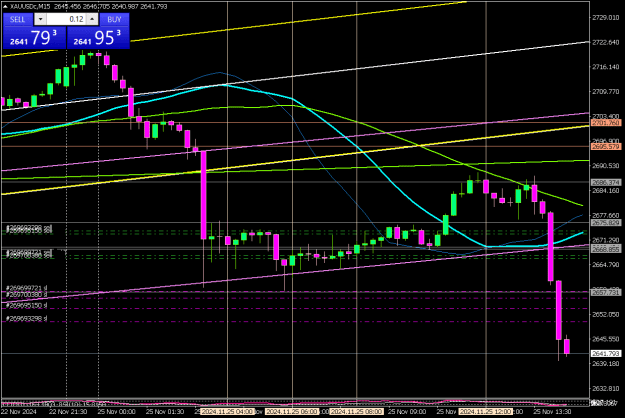This screenshot has width=625, height=418.
Task: Click the 2657.731 stop-loss price tag
Action: point(605,292)
